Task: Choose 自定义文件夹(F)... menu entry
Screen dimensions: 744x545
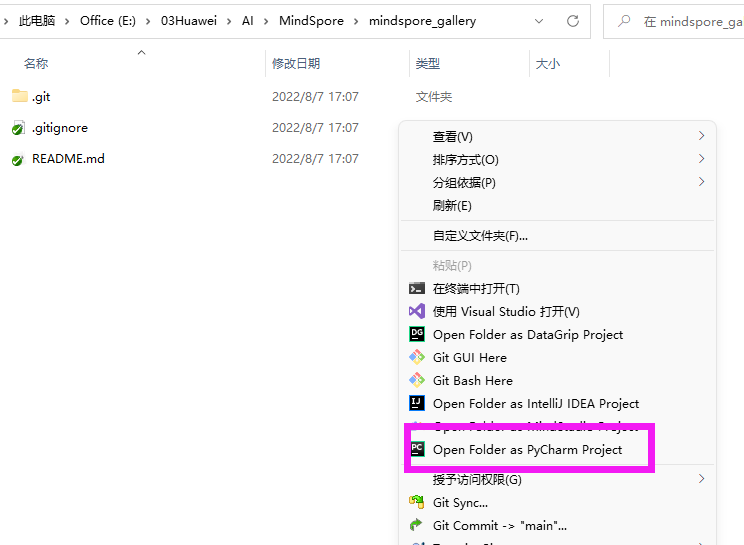Action: [x=480, y=236]
